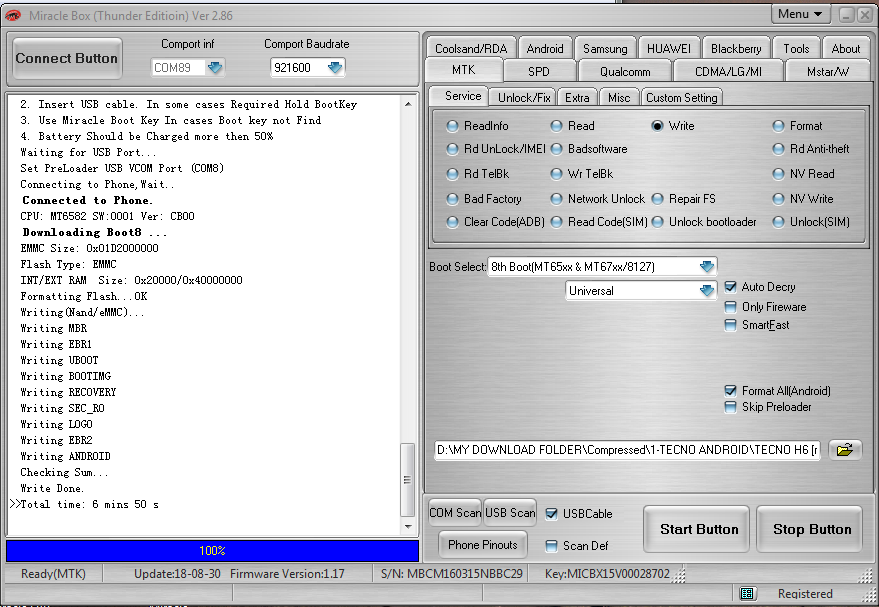Click the Miracle Box app logo icon
The image size is (879, 607).
pos(12,15)
